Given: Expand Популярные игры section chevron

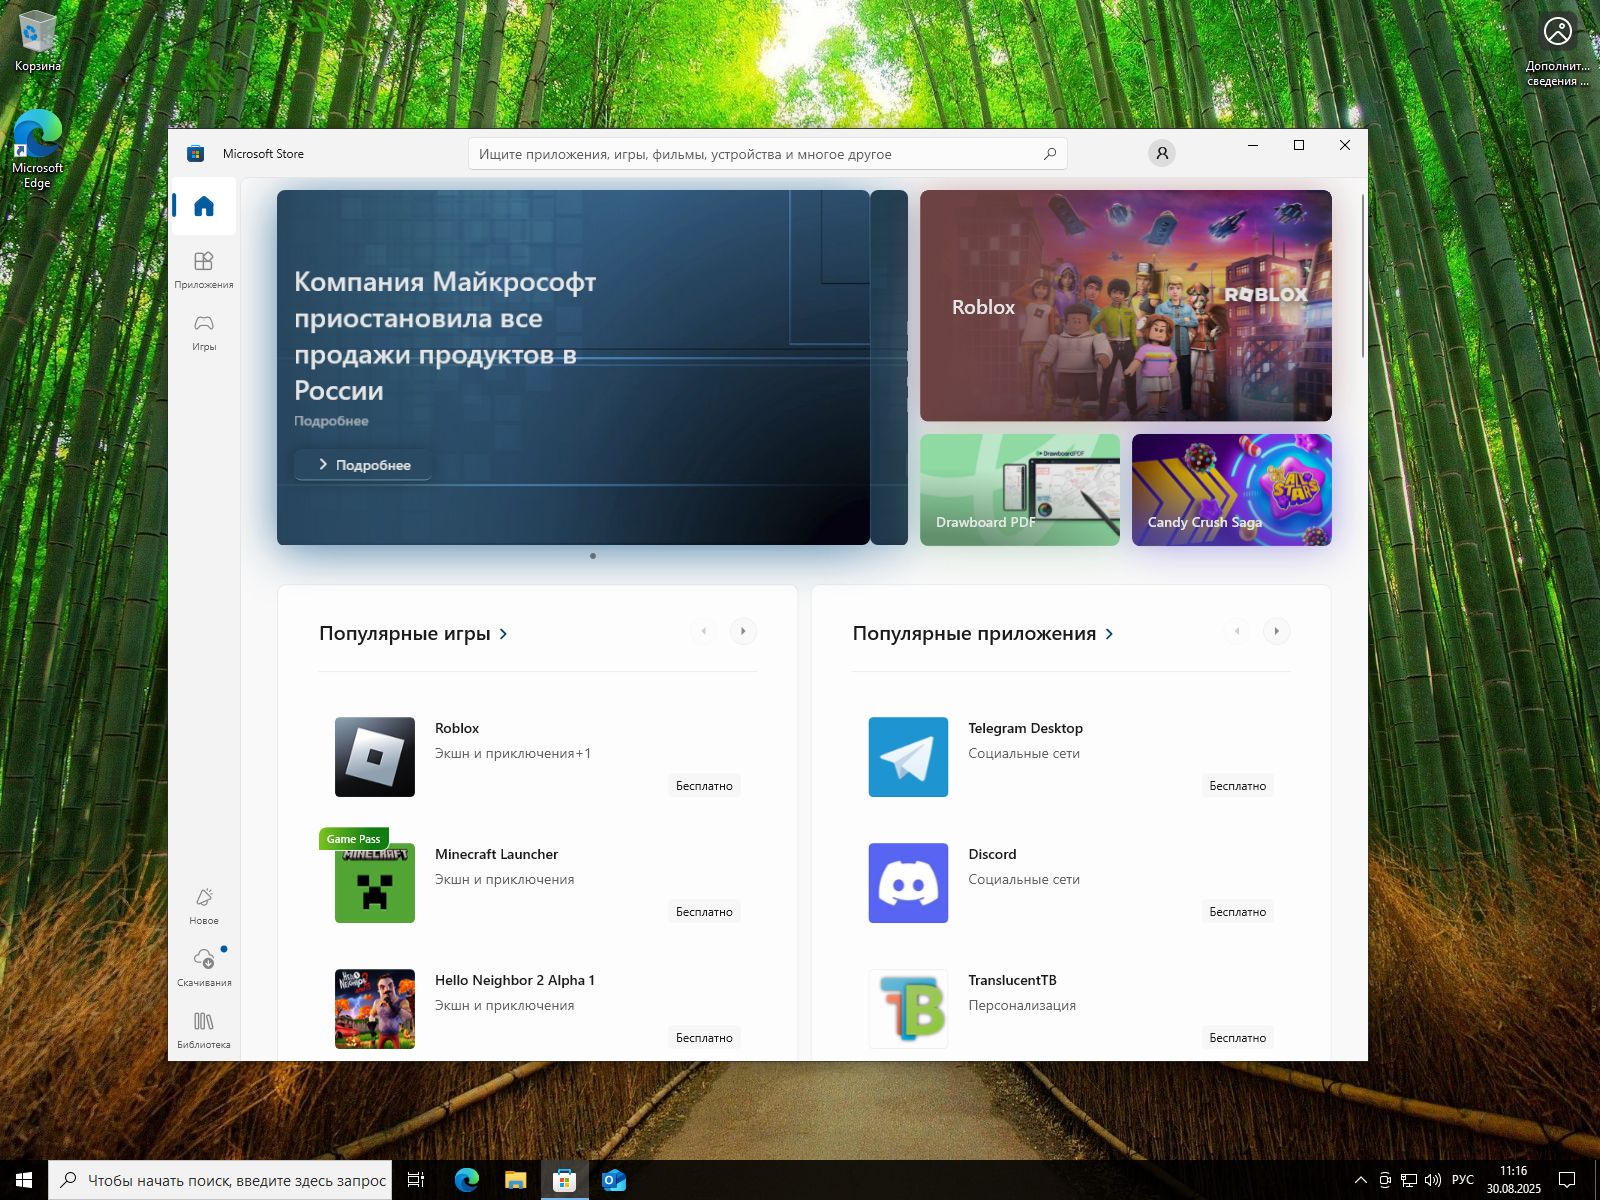Looking at the screenshot, I should click(x=503, y=634).
